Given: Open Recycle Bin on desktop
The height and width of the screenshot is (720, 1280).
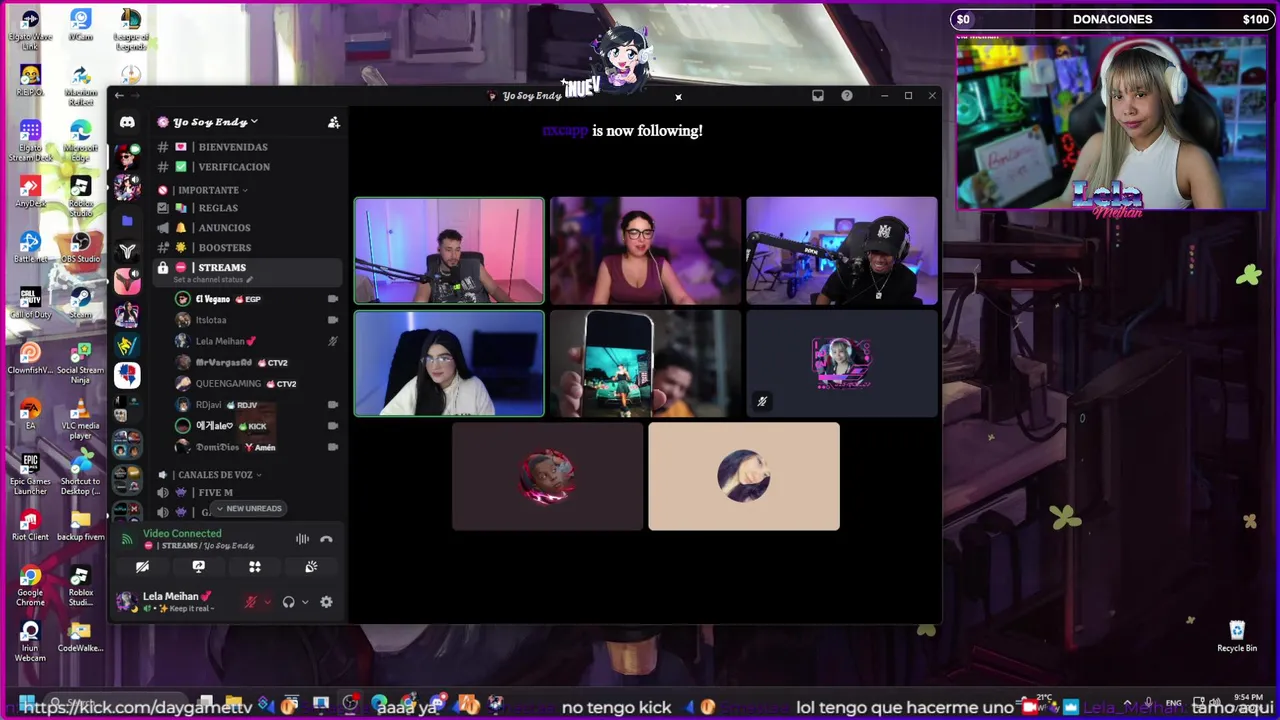Looking at the screenshot, I should click(x=1237, y=636).
